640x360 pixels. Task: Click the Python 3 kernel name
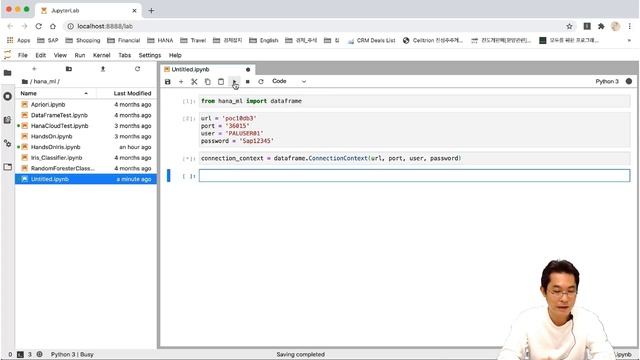[x=607, y=81]
